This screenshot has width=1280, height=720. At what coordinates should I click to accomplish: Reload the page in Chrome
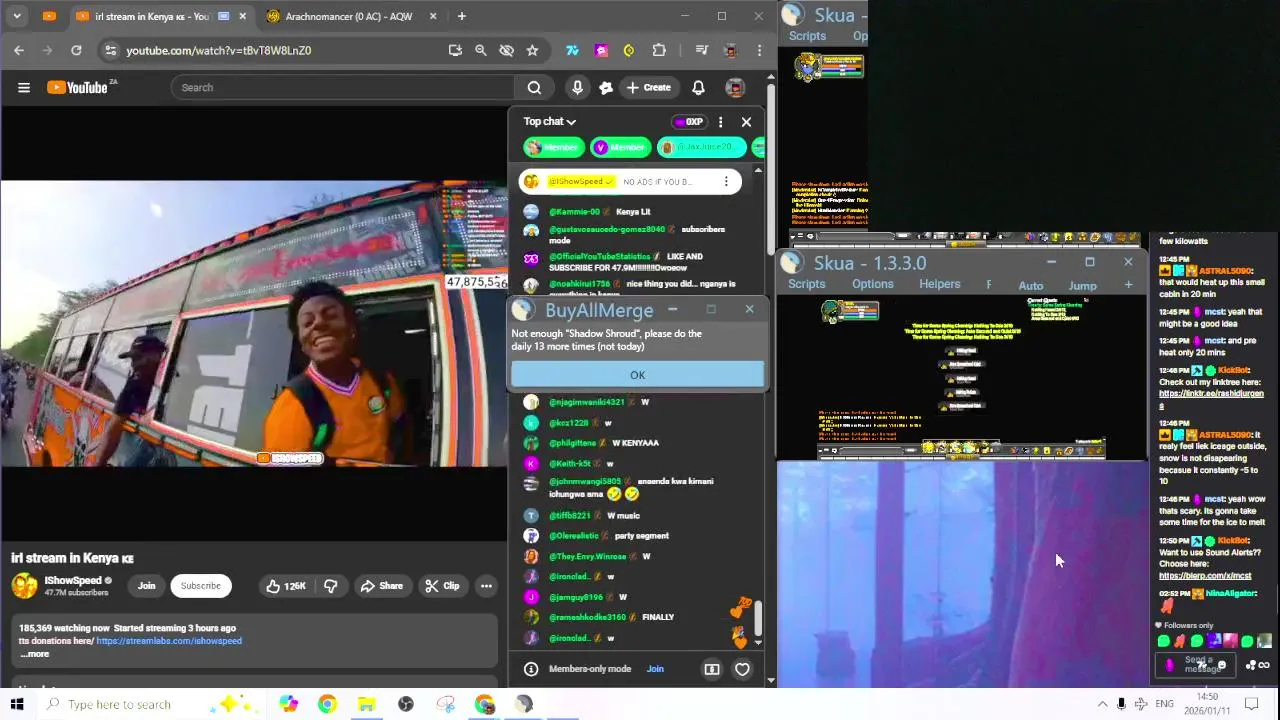pos(76,50)
